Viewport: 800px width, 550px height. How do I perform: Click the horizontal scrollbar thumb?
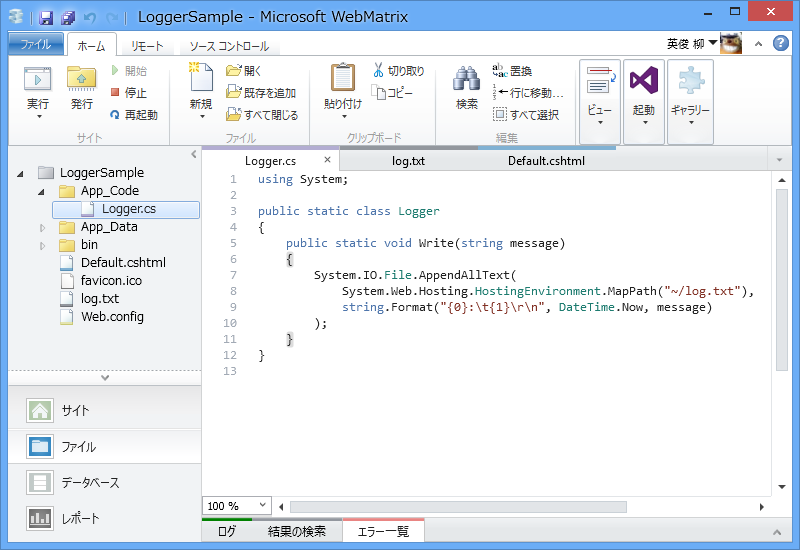458,507
